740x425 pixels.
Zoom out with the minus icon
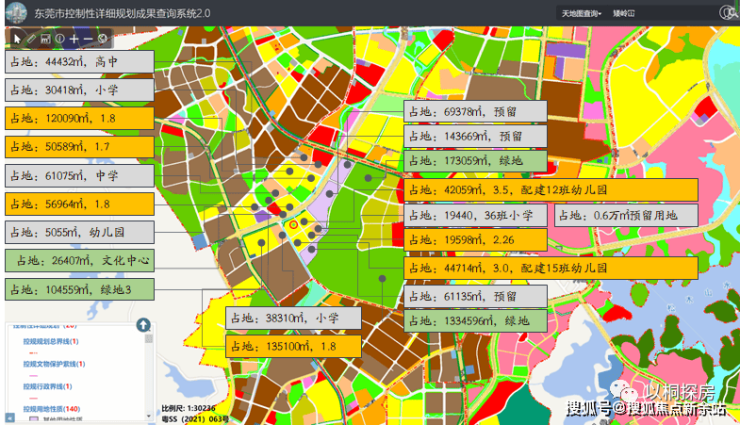tap(88, 37)
